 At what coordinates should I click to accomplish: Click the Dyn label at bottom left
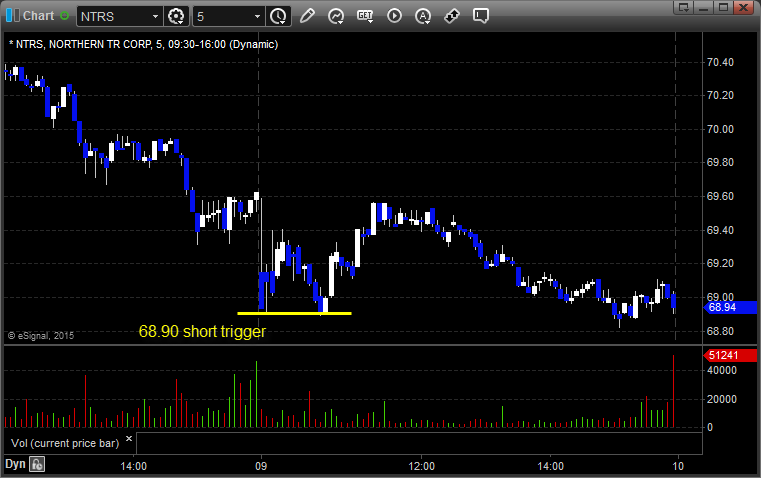(15, 464)
